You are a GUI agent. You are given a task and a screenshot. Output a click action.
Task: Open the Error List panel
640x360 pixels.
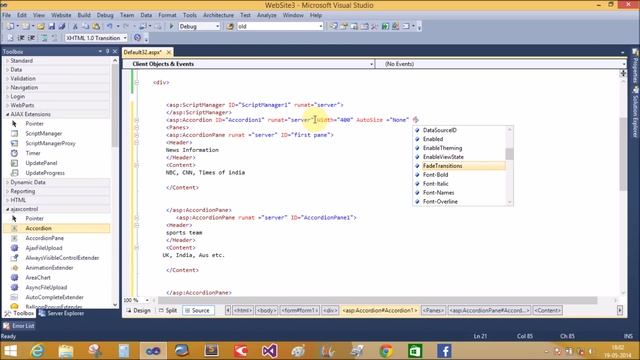point(19,326)
